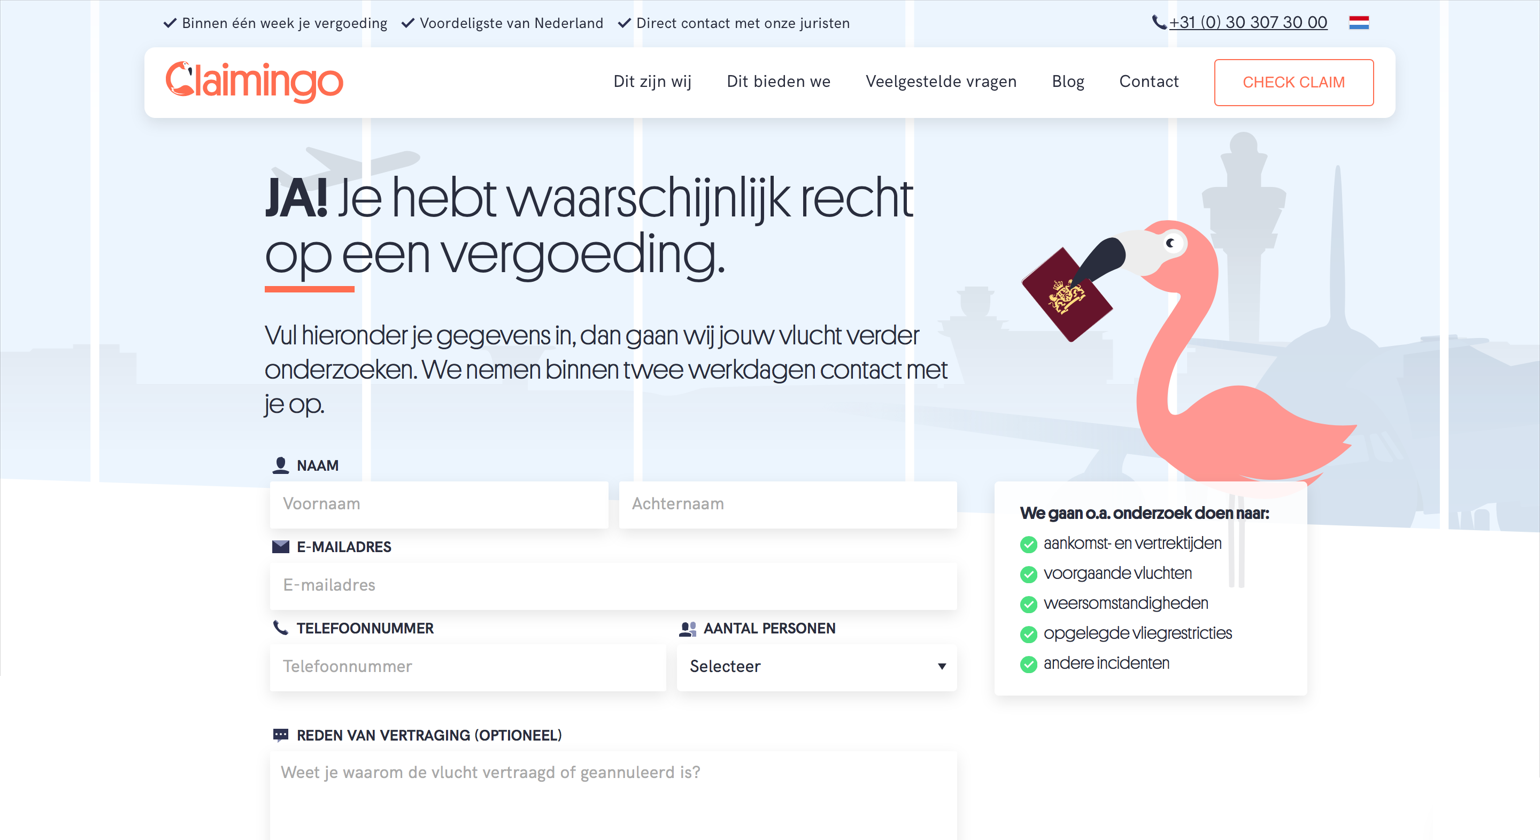Click the green check beside weersomstandigheden
Image resolution: width=1540 pixels, height=840 pixels.
(1028, 604)
